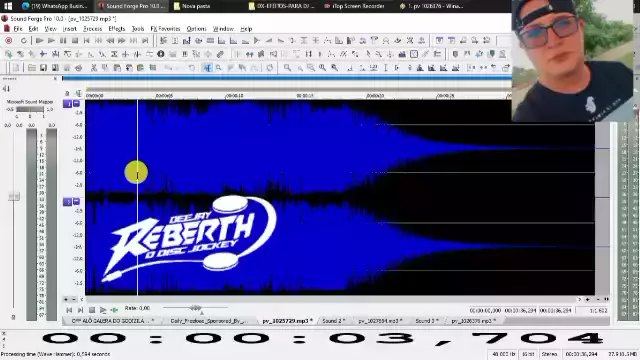The image size is (640, 360).
Task: Open the Effects menu
Action: (117, 29)
